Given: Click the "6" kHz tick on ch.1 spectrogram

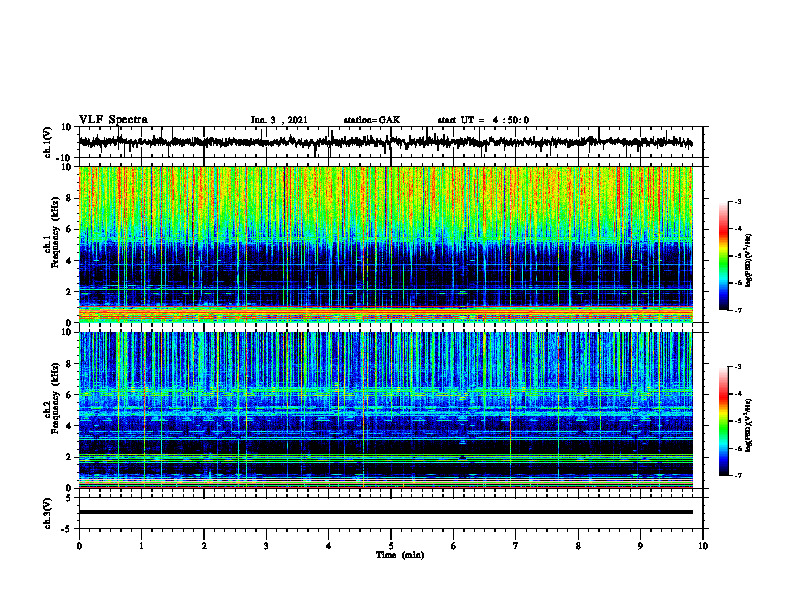Looking at the screenshot, I should point(70,229).
